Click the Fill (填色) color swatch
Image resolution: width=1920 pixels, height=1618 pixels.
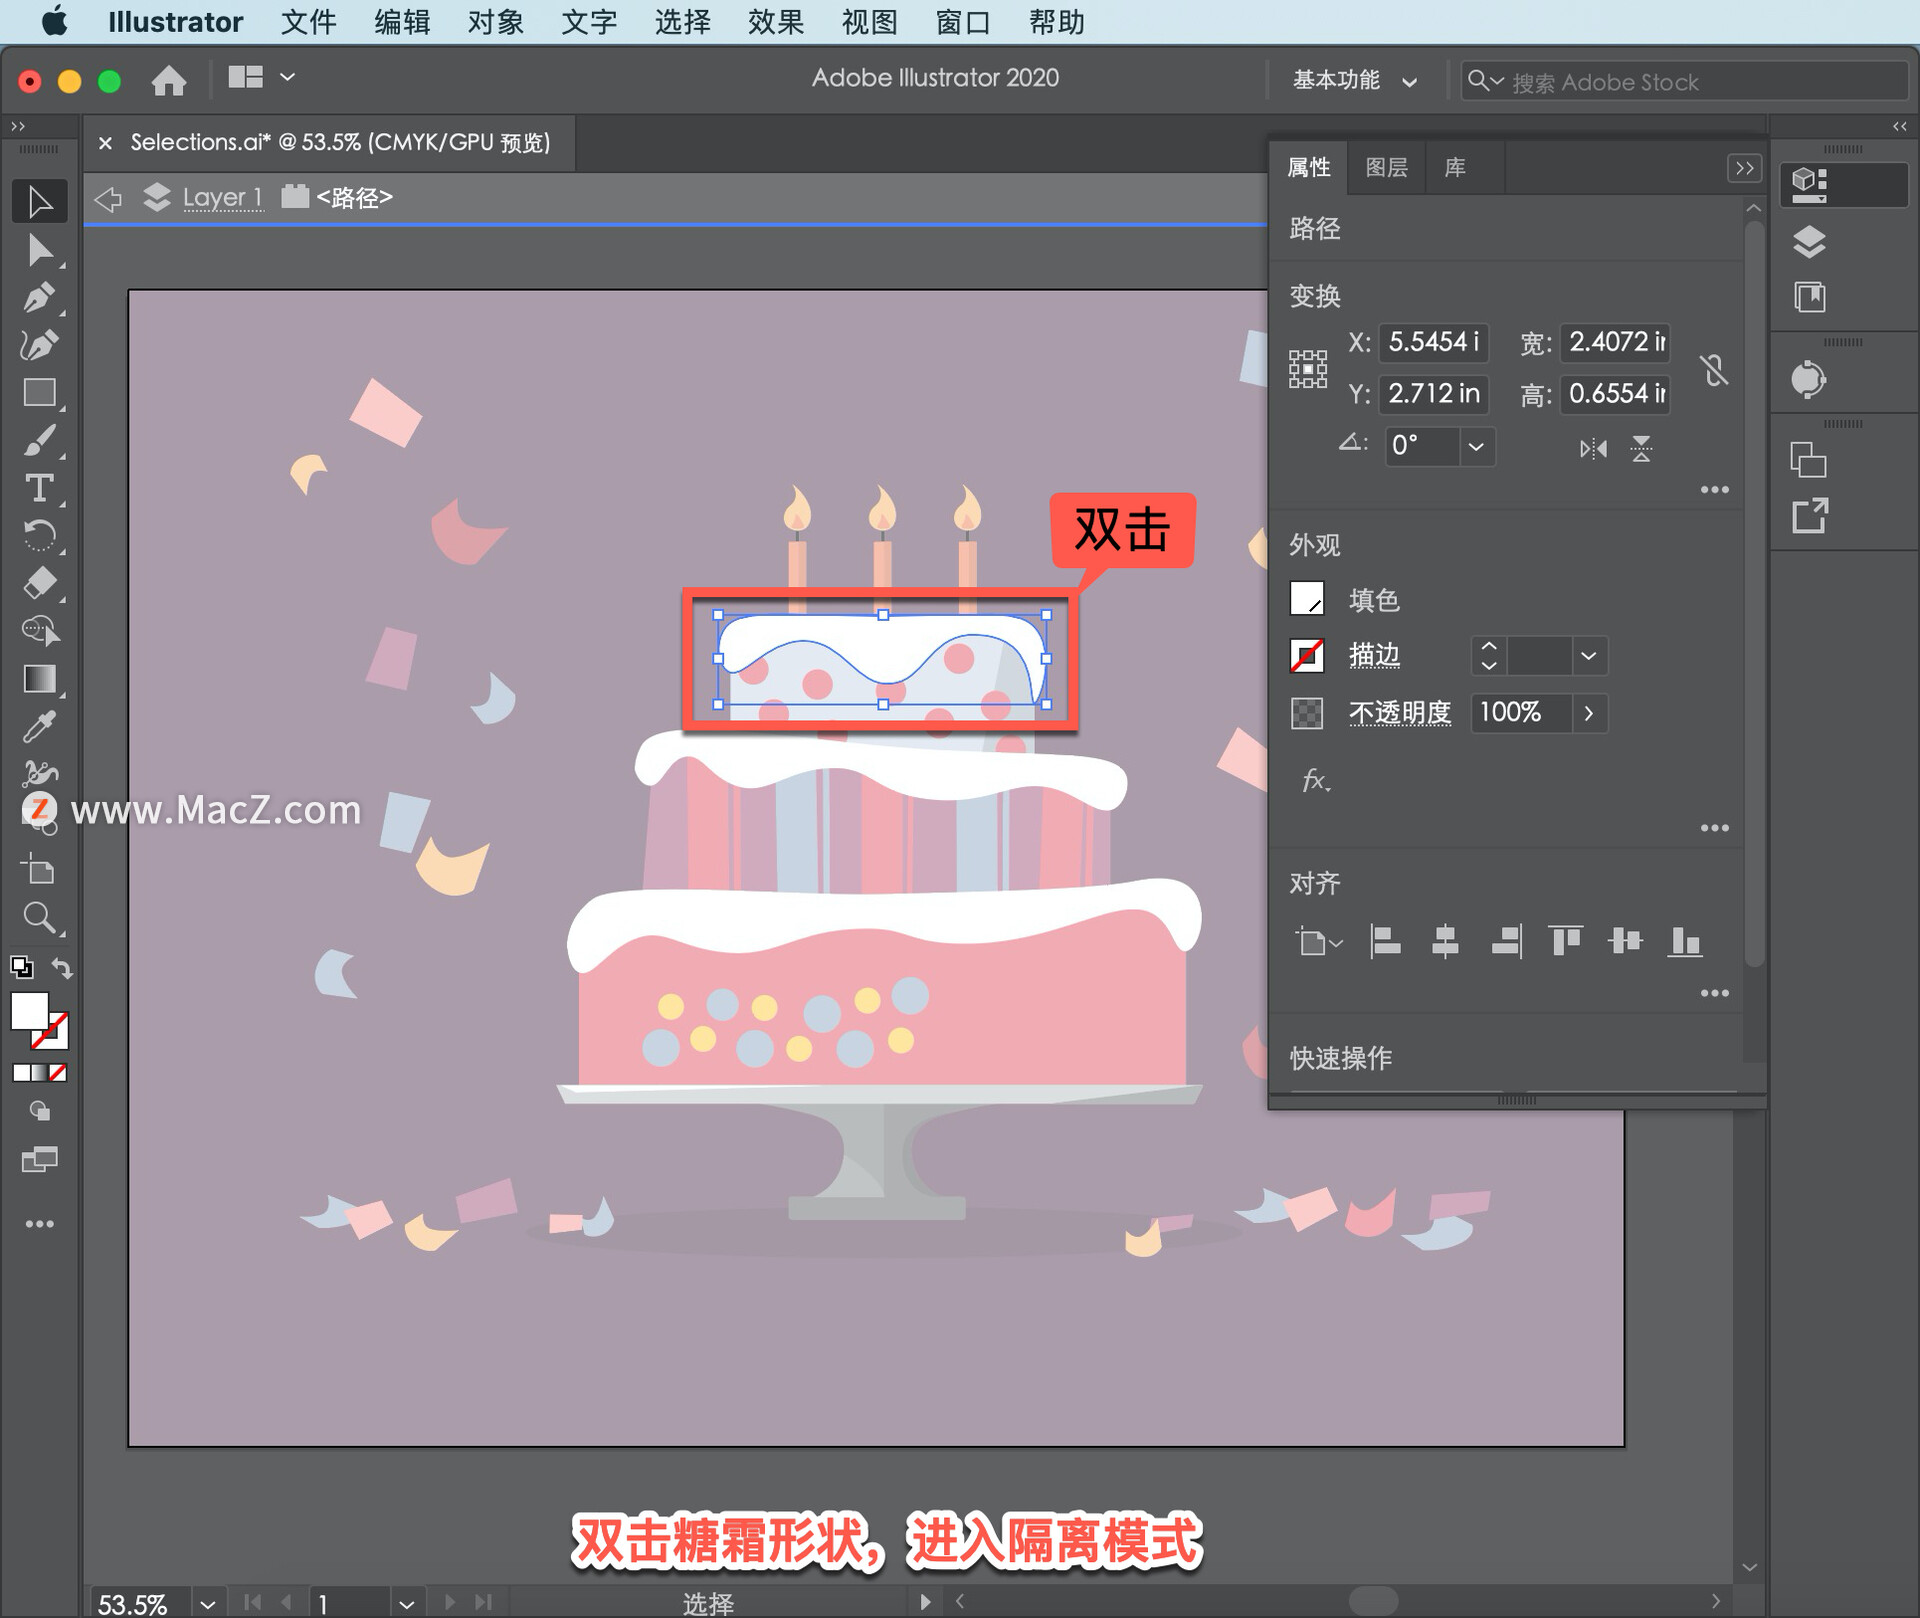(x=1307, y=600)
